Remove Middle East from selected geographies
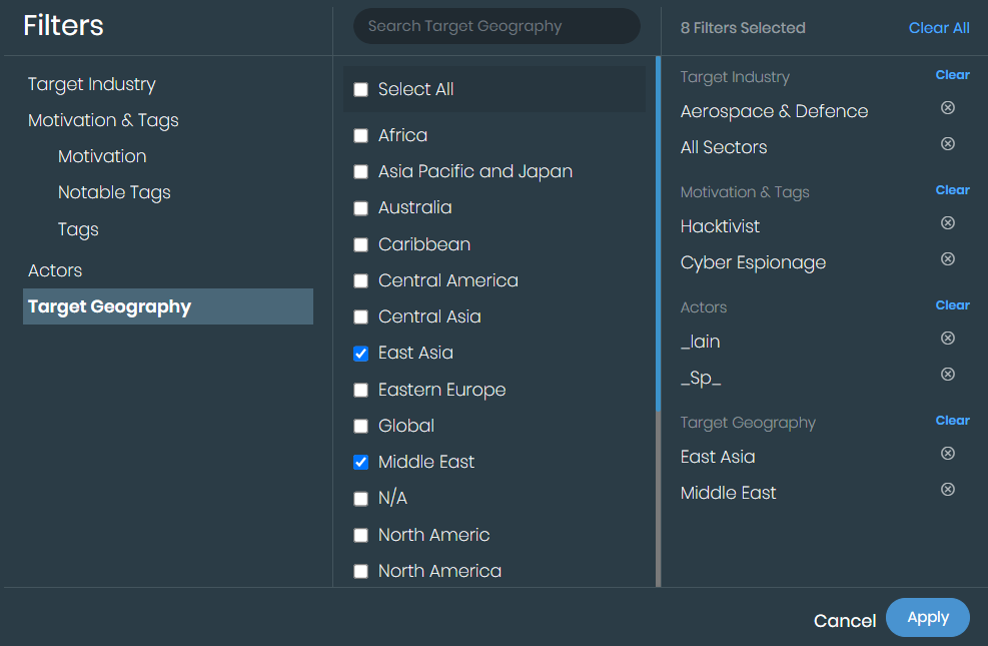This screenshot has height=646, width=988. pos(947,489)
